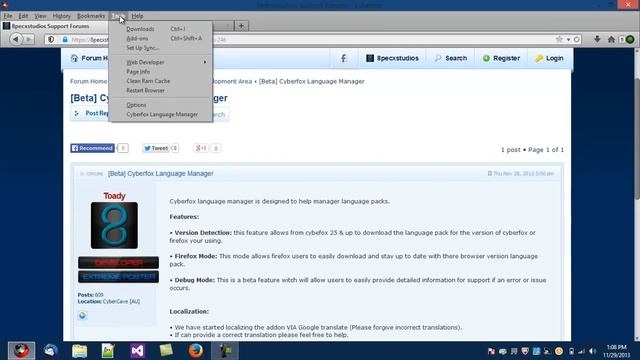Click the Tweet share button
Screen dimensions: 640x360
(x=156, y=148)
